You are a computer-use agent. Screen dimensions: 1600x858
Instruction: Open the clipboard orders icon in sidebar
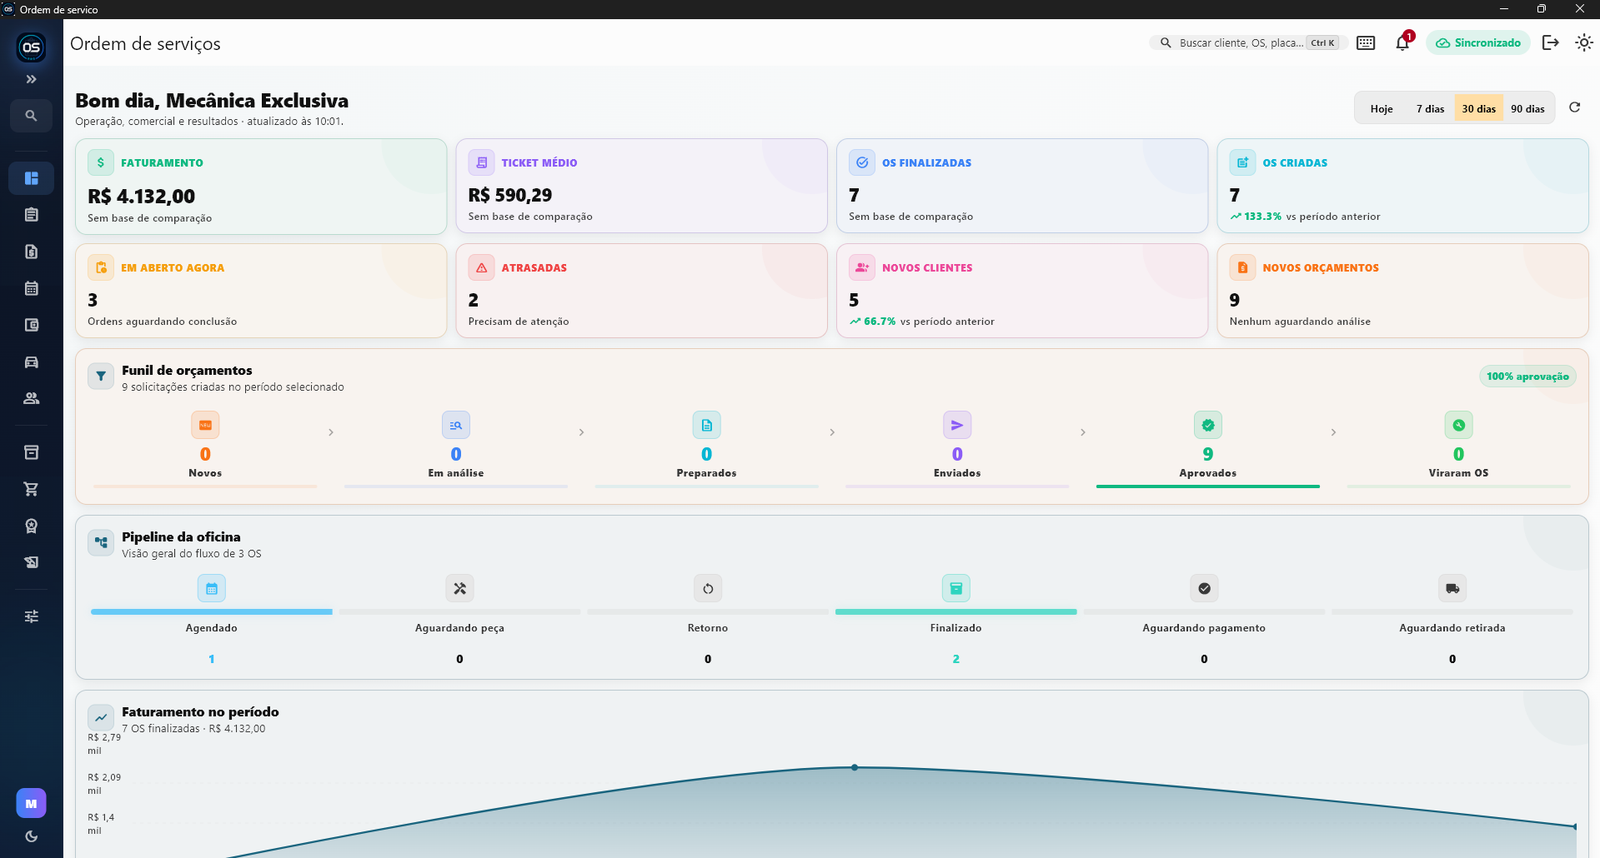coord(31,215)
